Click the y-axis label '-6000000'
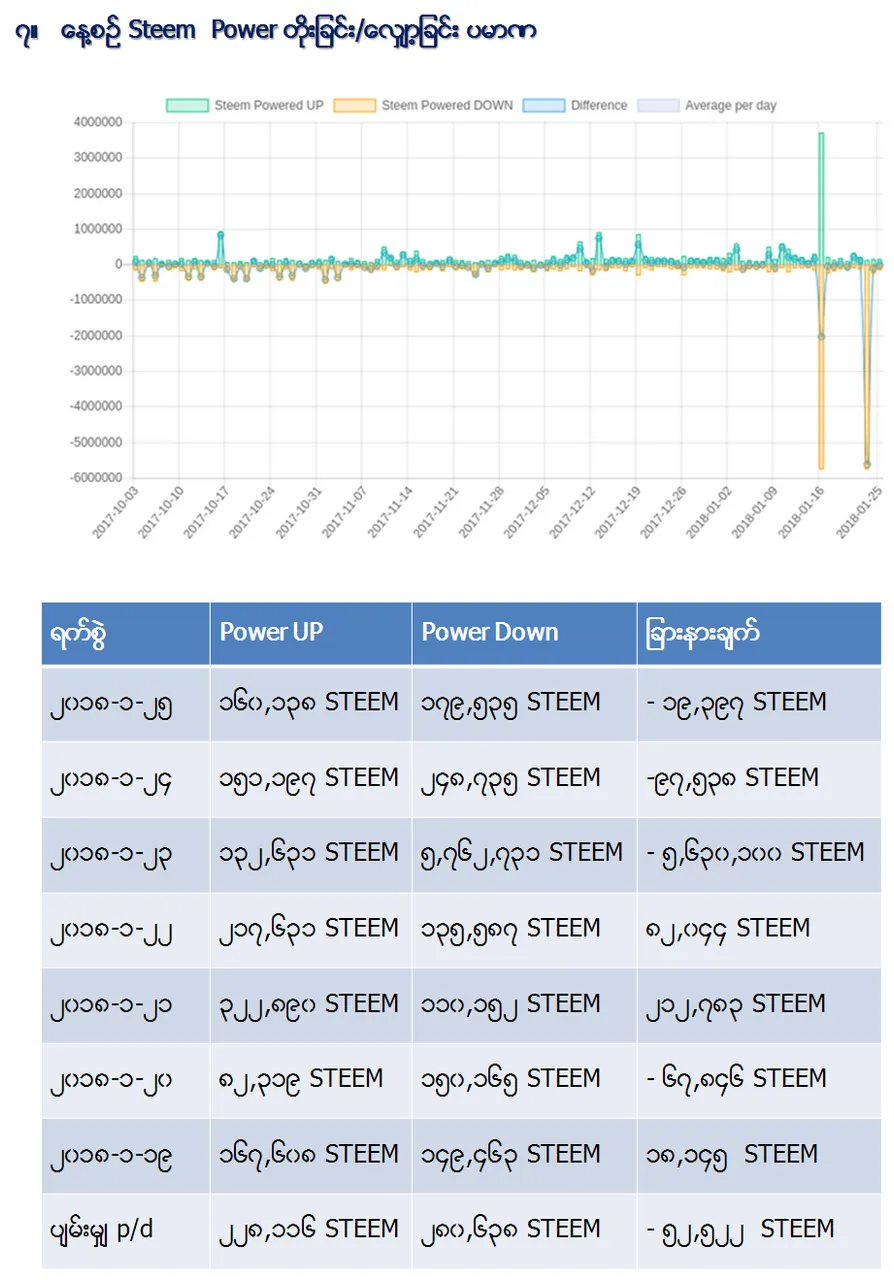This screenshot has width=894, height=1280. coord(96,478)
